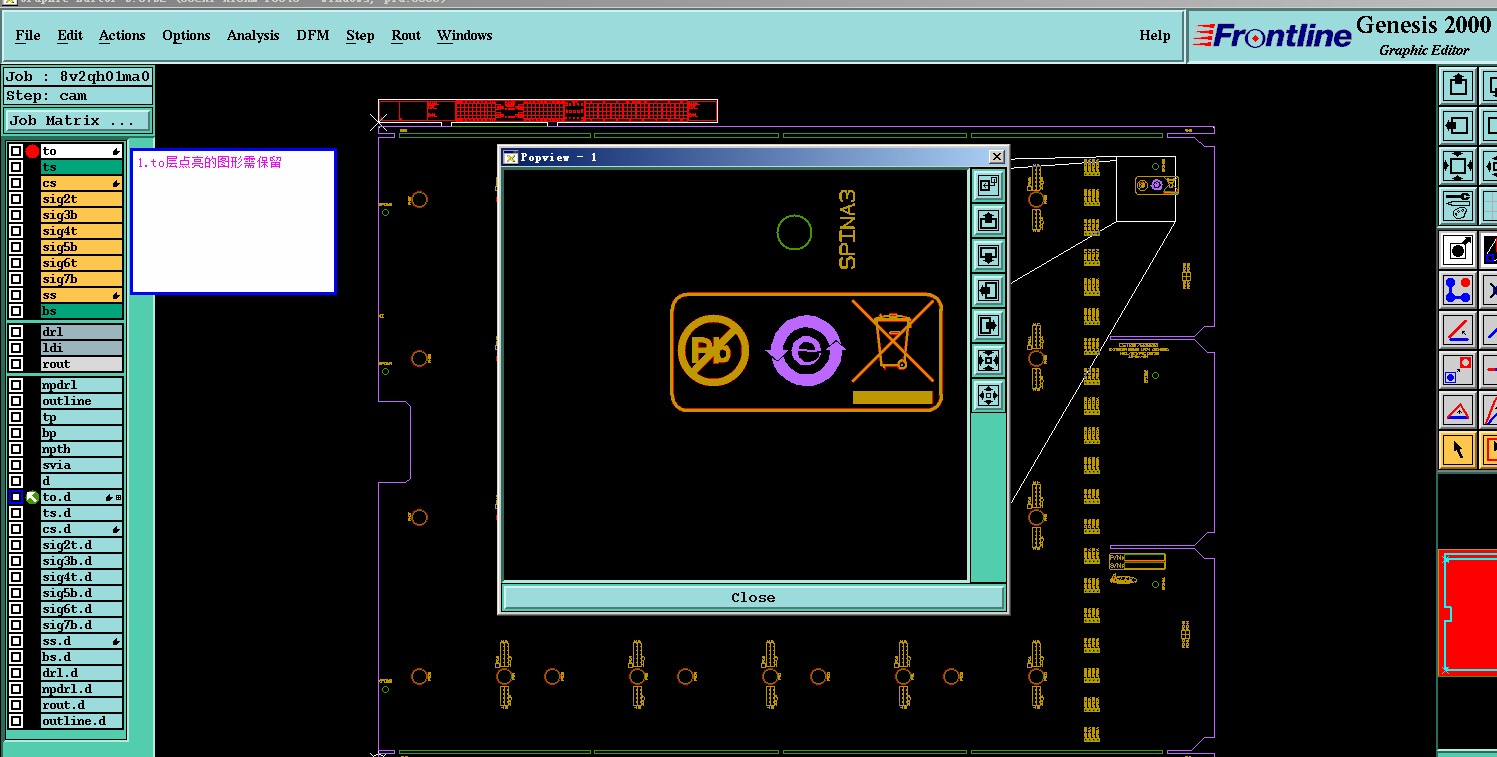Viewport: 1497px width, 757px height.
Task: Click the Popview window title icon
Action: point(510,157)
